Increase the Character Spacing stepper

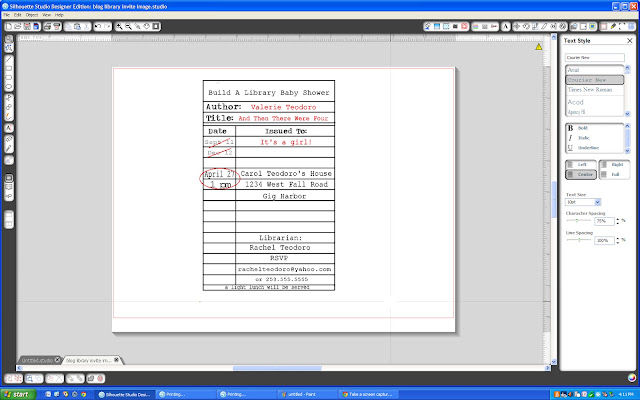(618, 219)
